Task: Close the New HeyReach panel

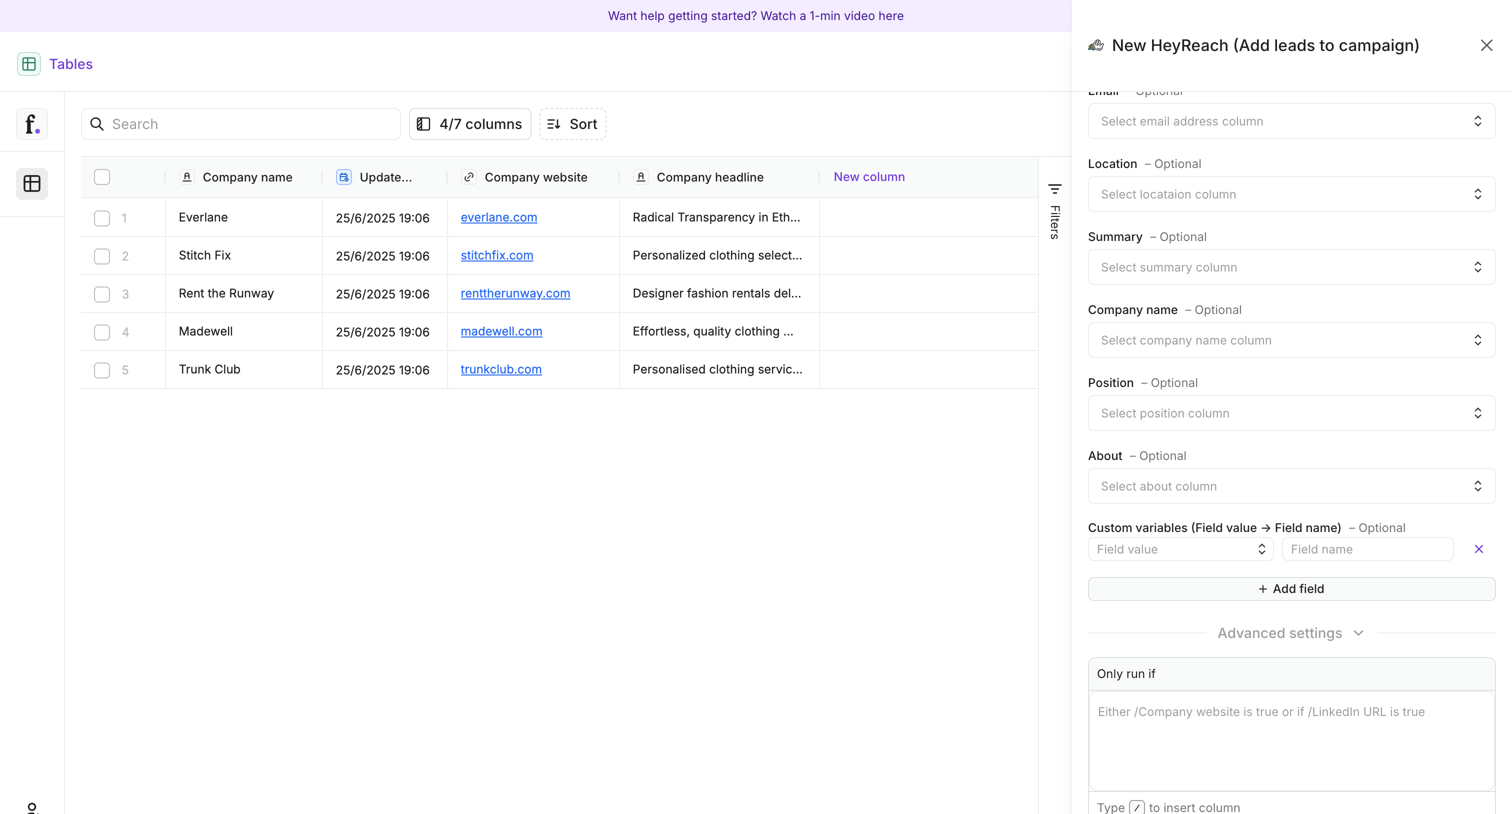Action: [x=1487, y=45]
